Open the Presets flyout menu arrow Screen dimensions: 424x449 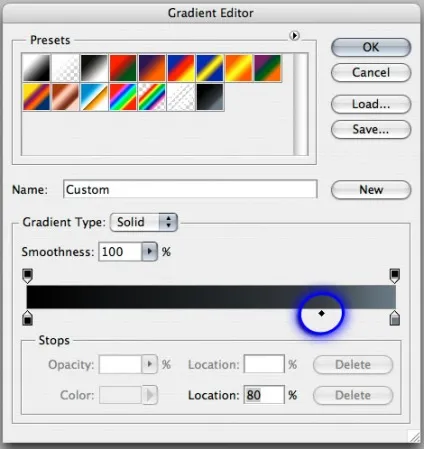[x=294, y=35]
